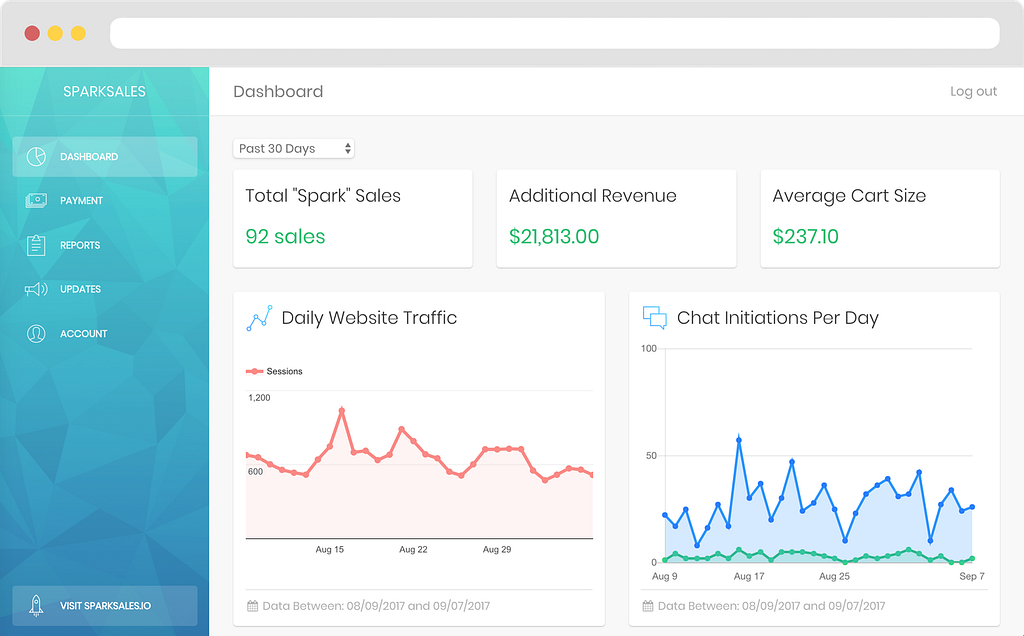Click the calendar icon under chat chart
This screenshot has height=636, width=1024.
[x=647, y=606]
